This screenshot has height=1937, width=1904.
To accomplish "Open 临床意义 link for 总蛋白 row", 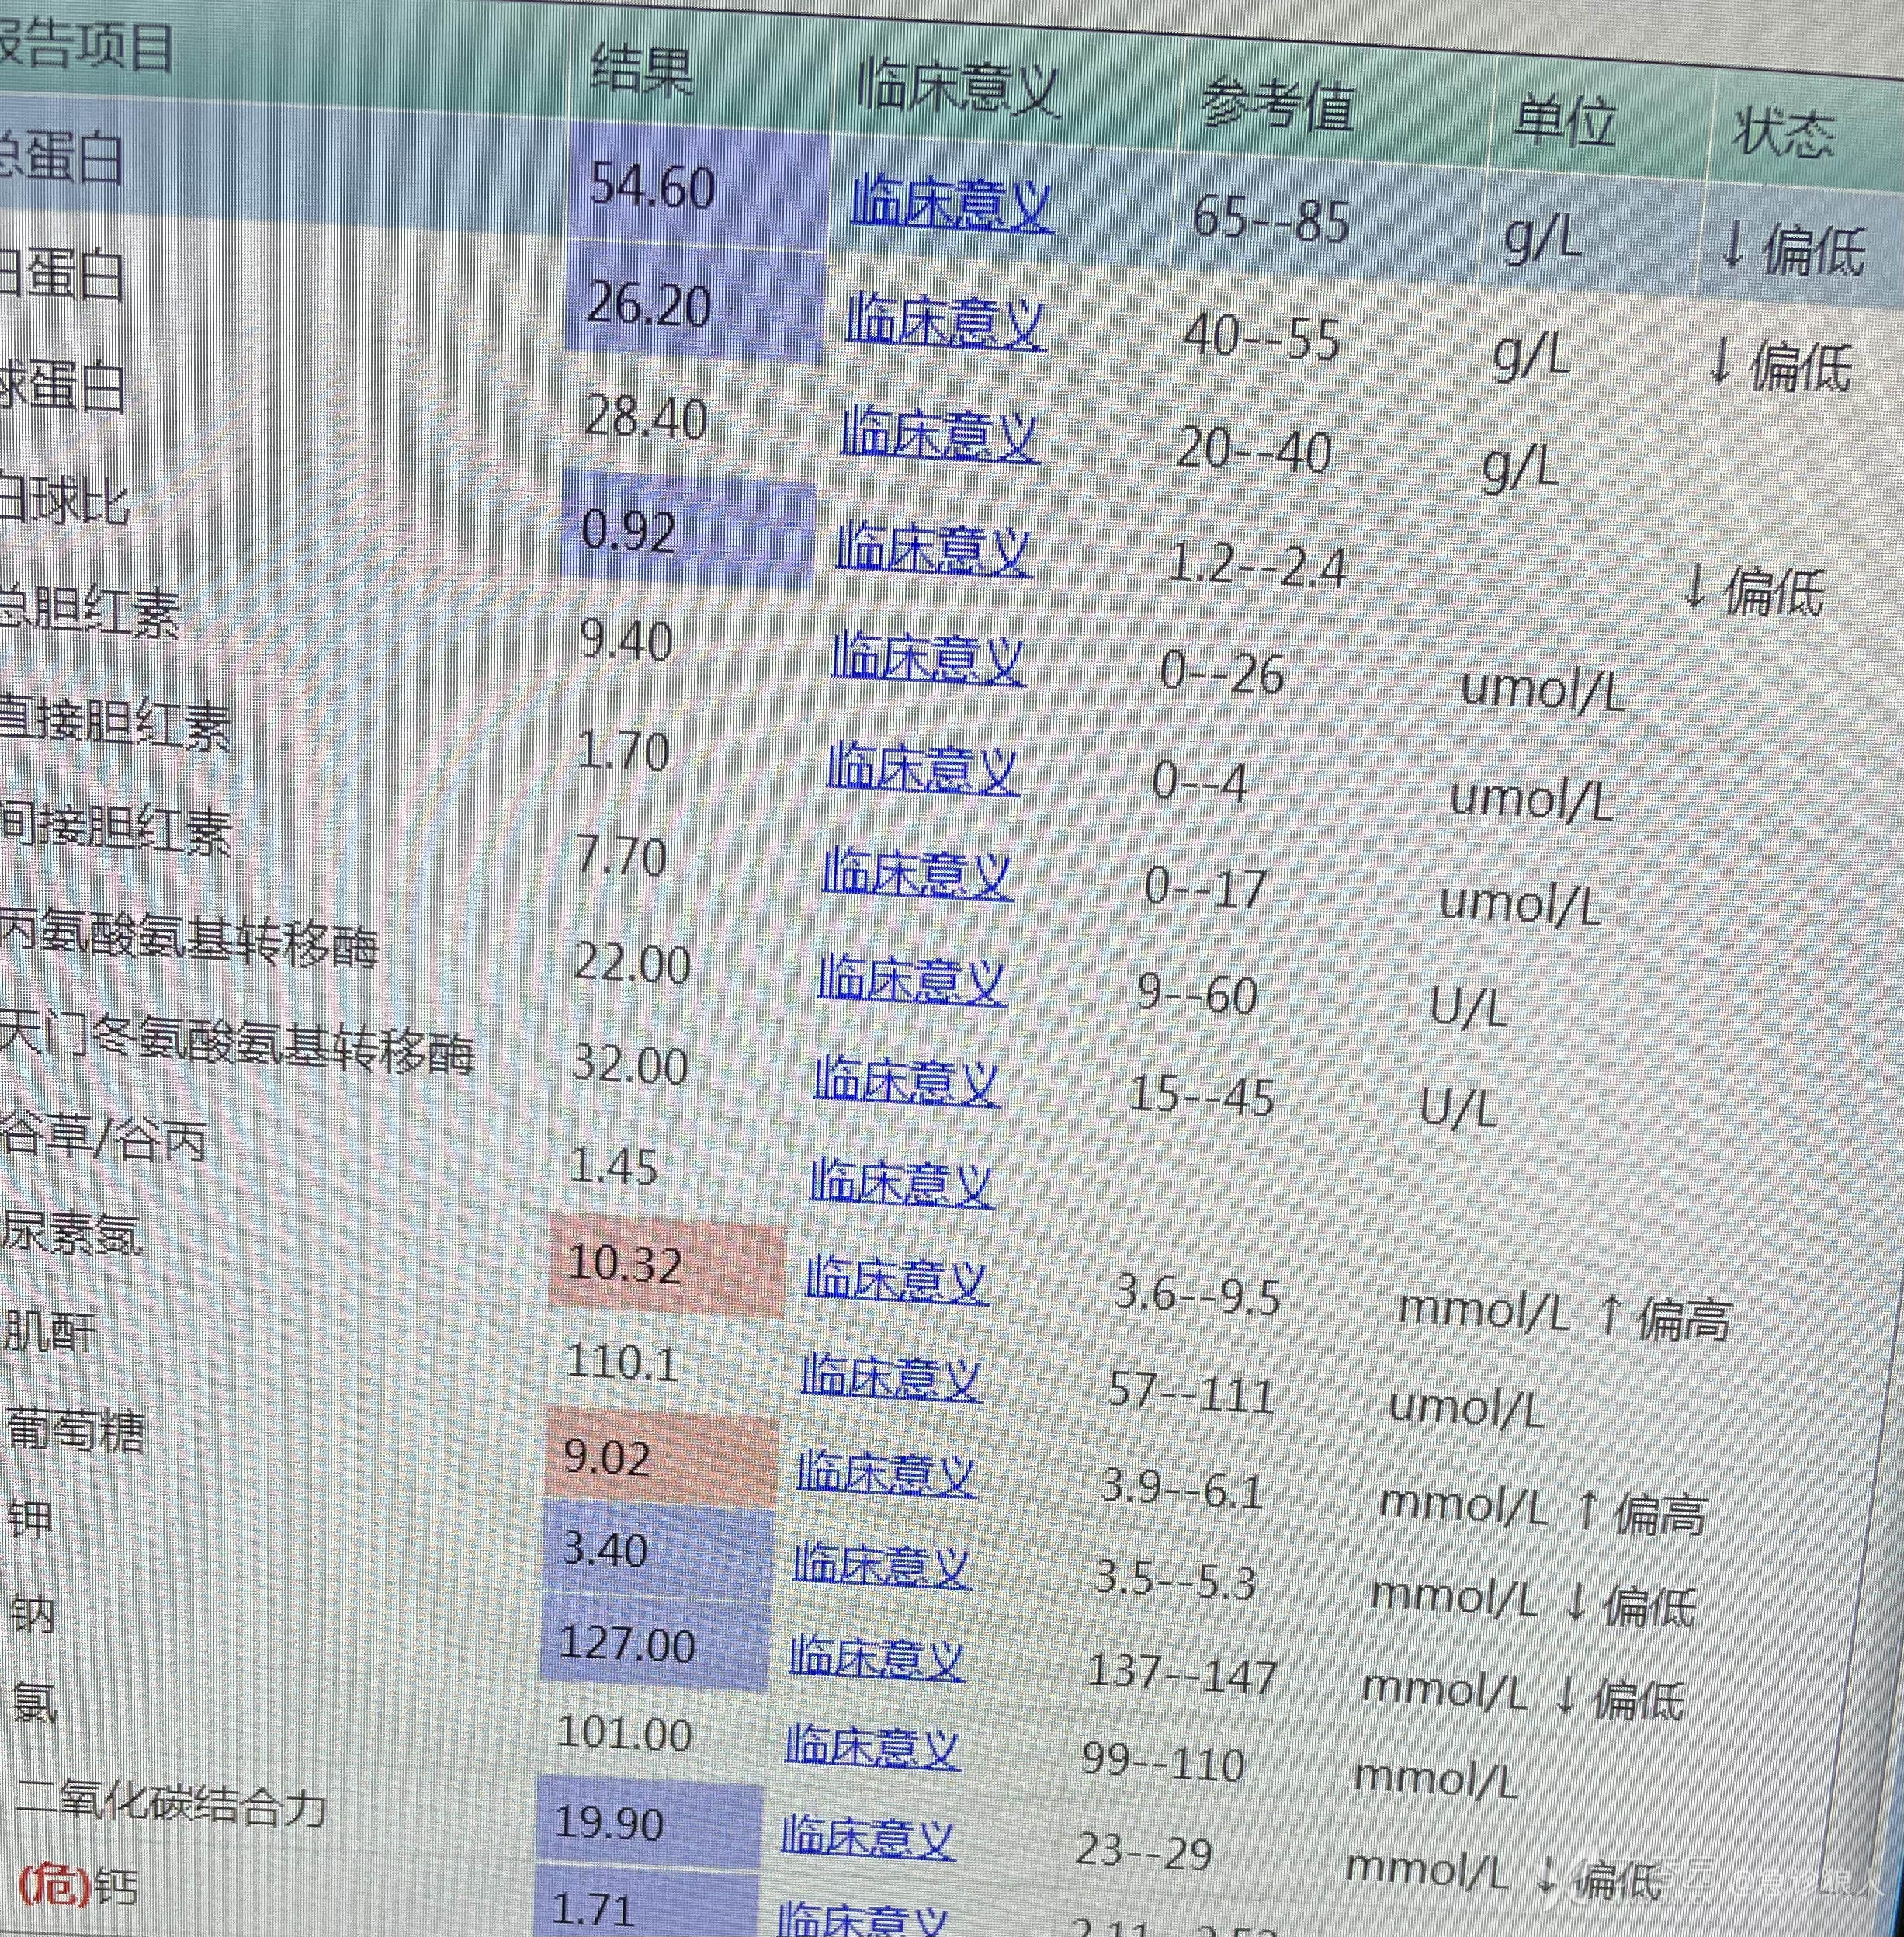I will pos(951,205).
